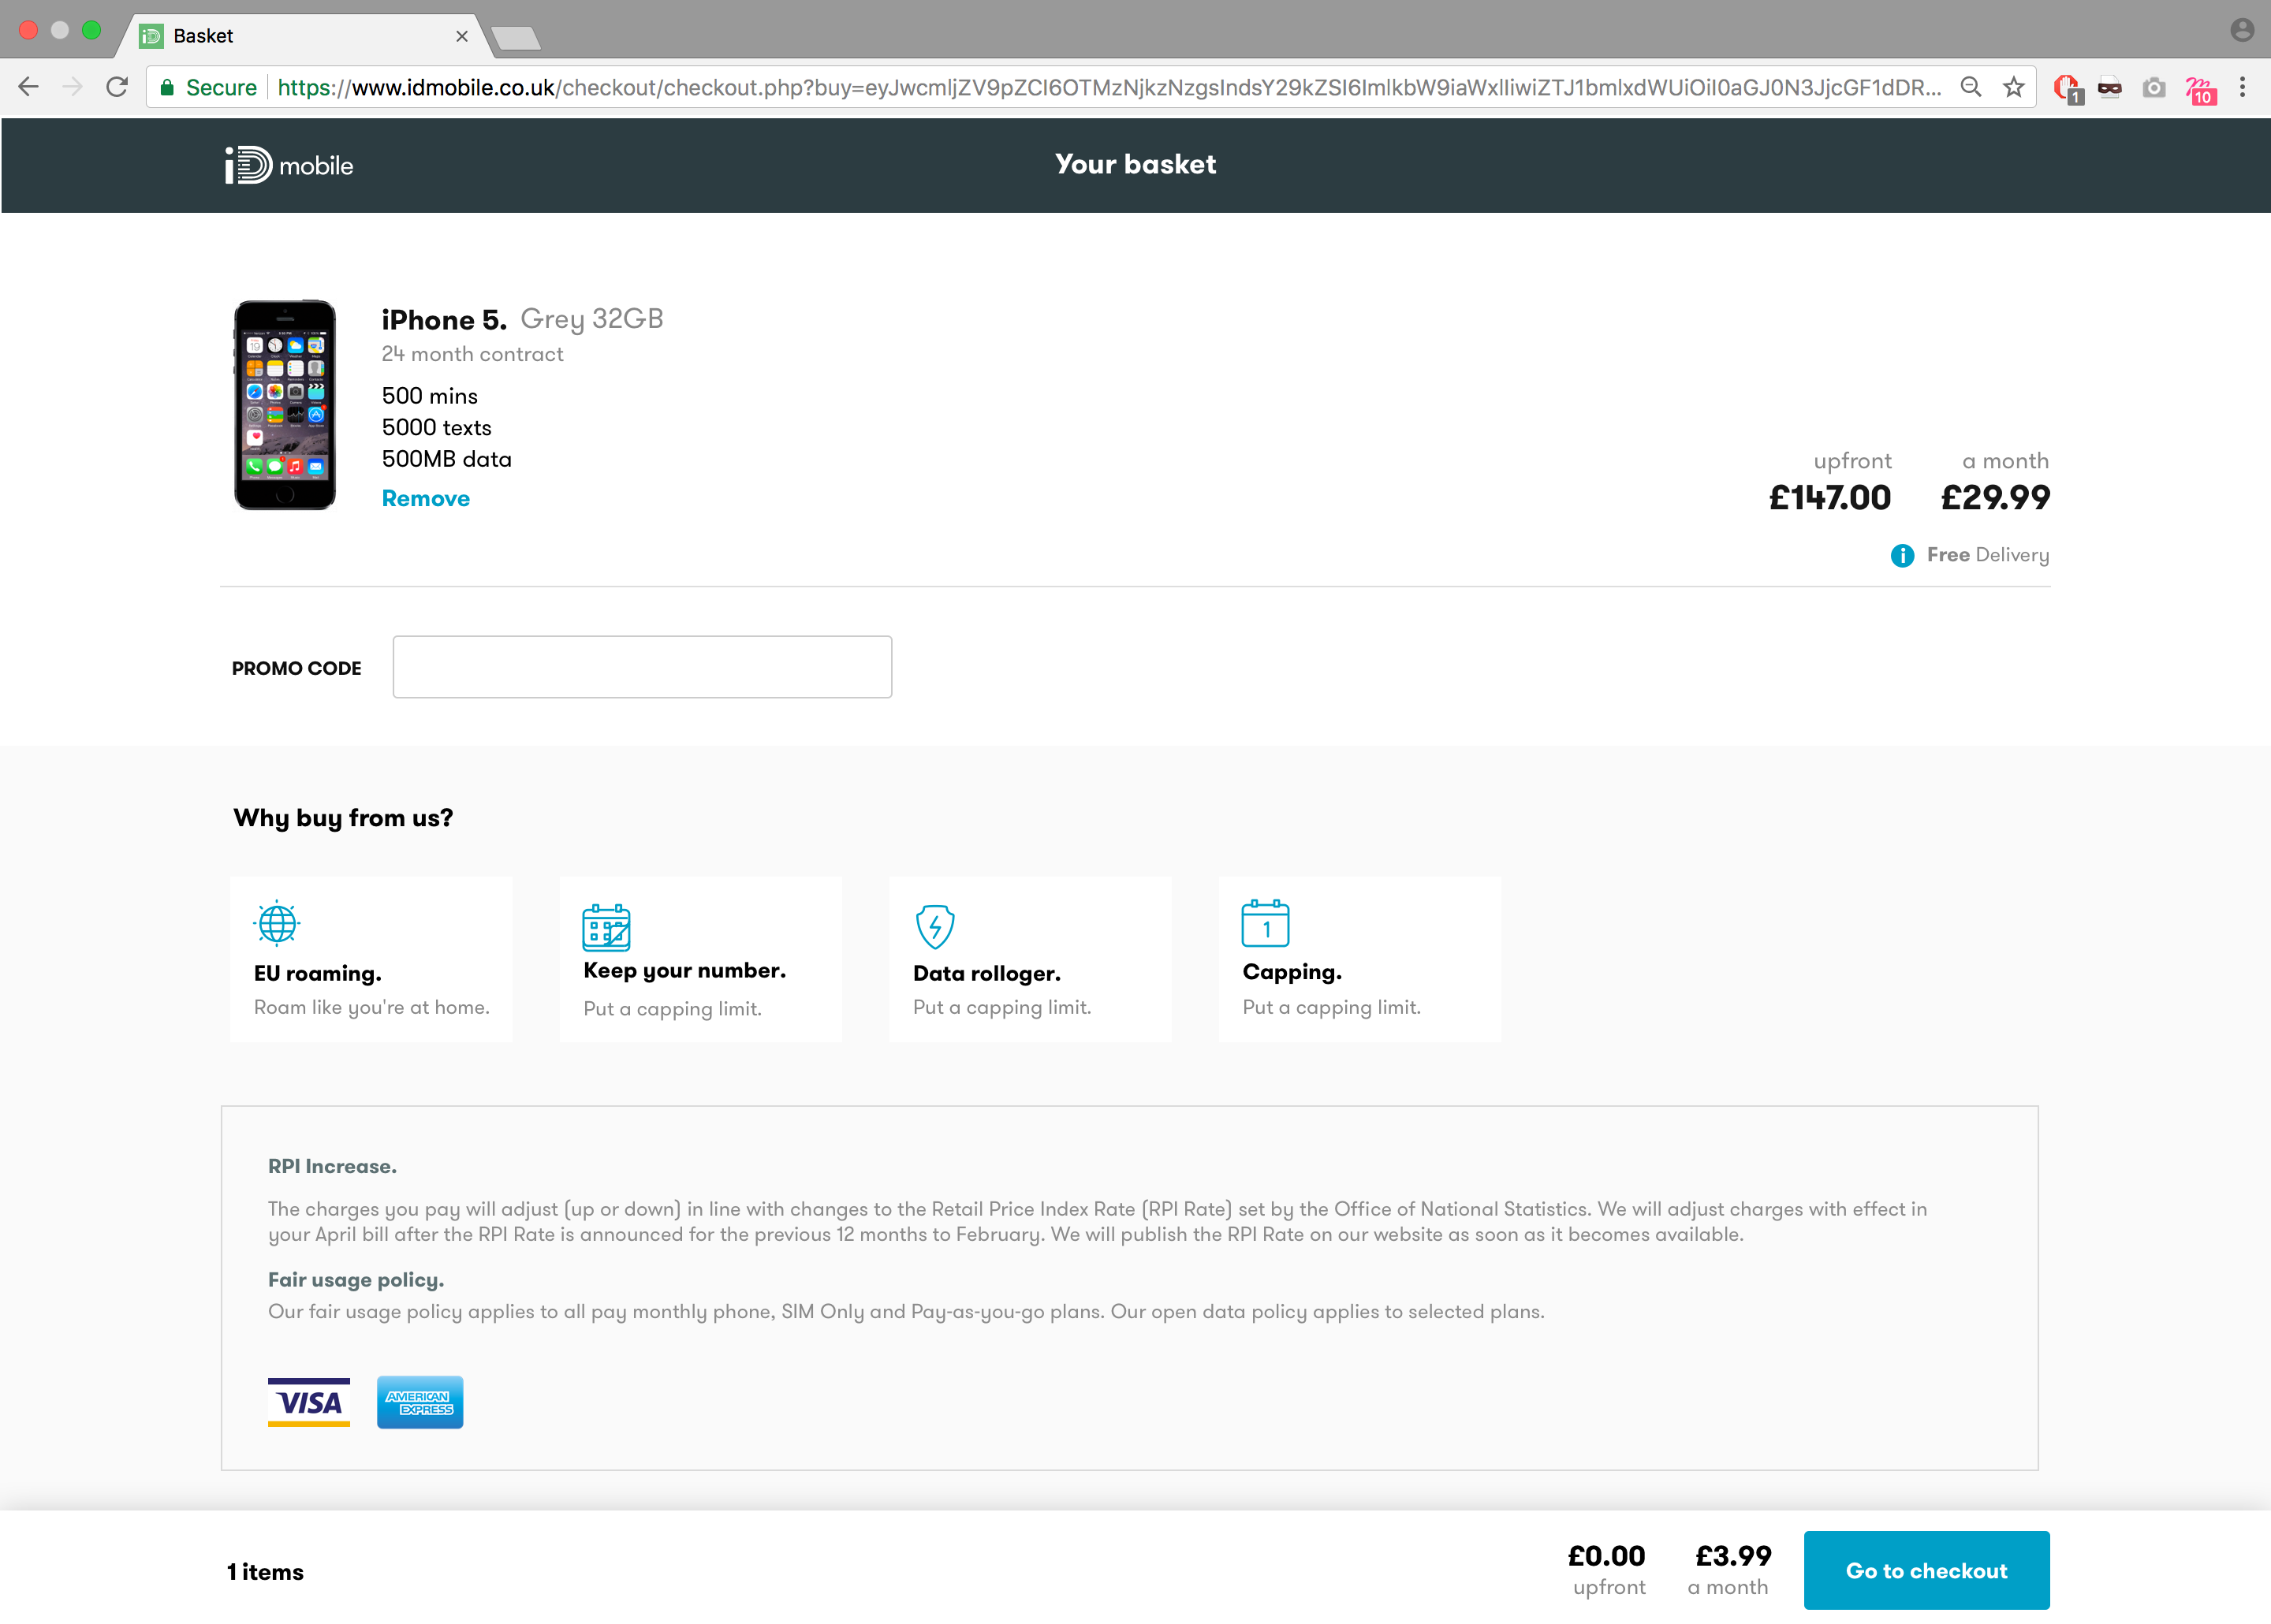Open the sunglasses extension icon
2271x1624 pixels.
[2110, 88]
